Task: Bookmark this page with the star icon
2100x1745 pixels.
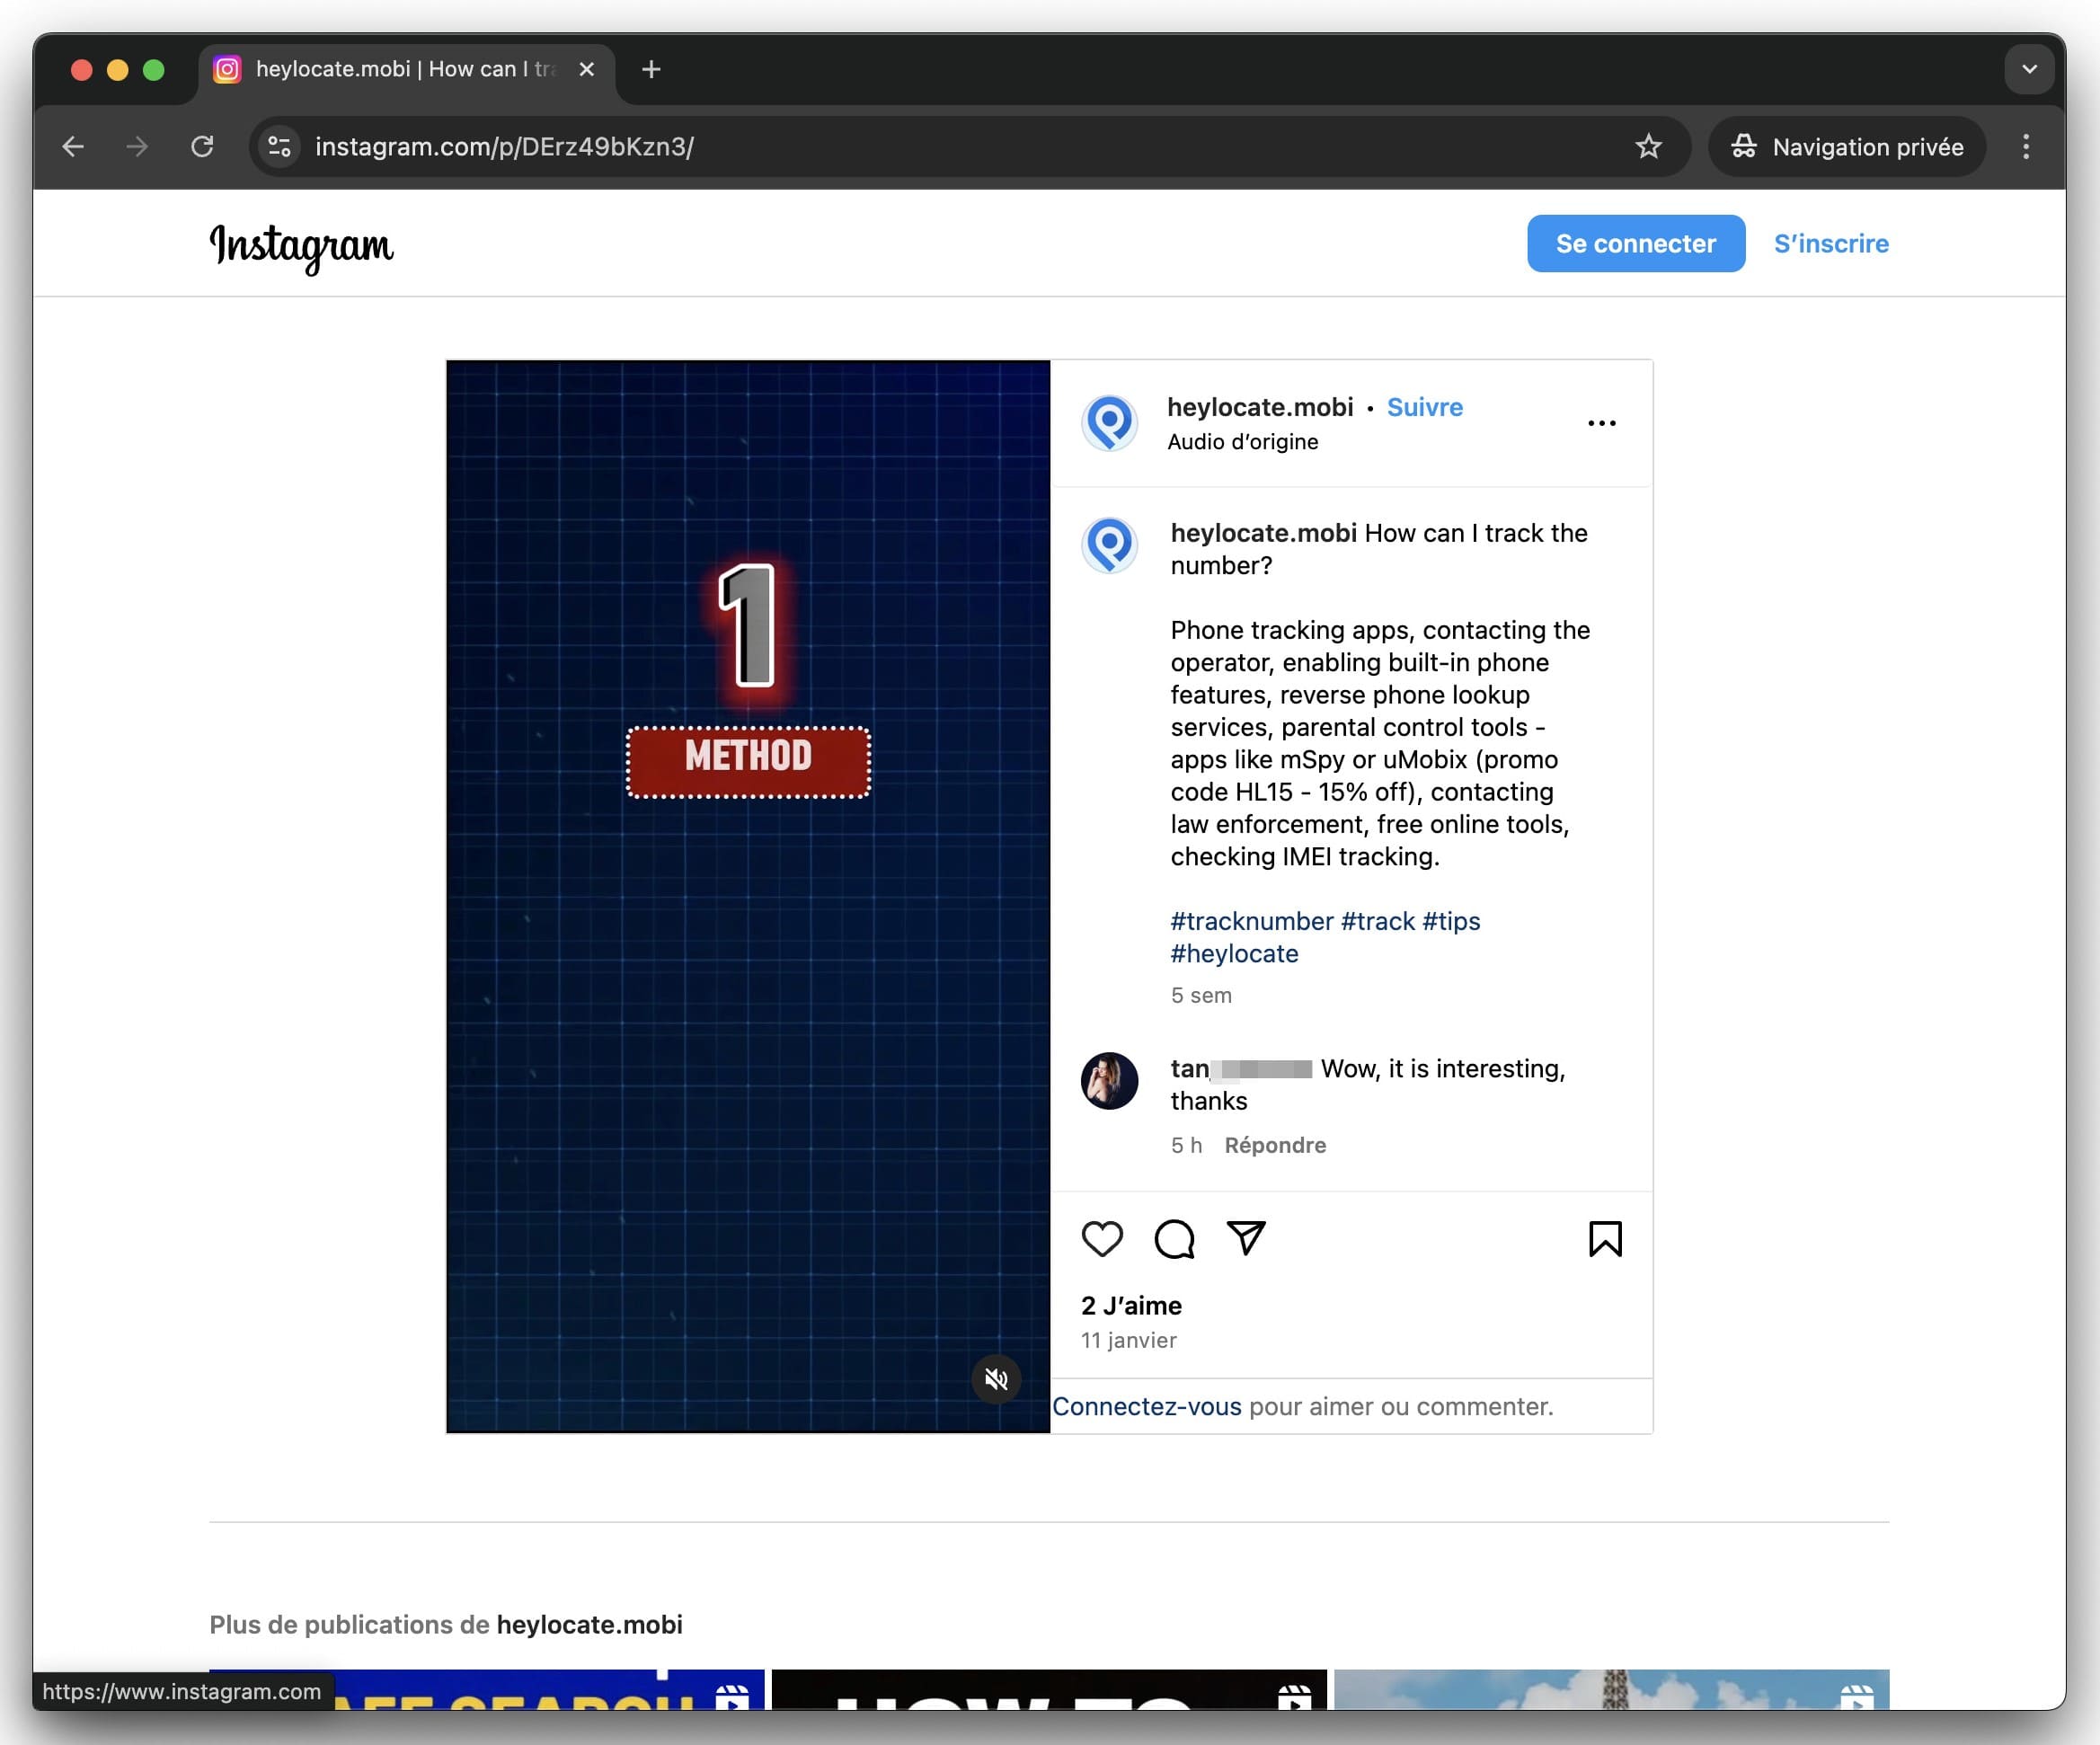Action: (x=1648, y=147)
